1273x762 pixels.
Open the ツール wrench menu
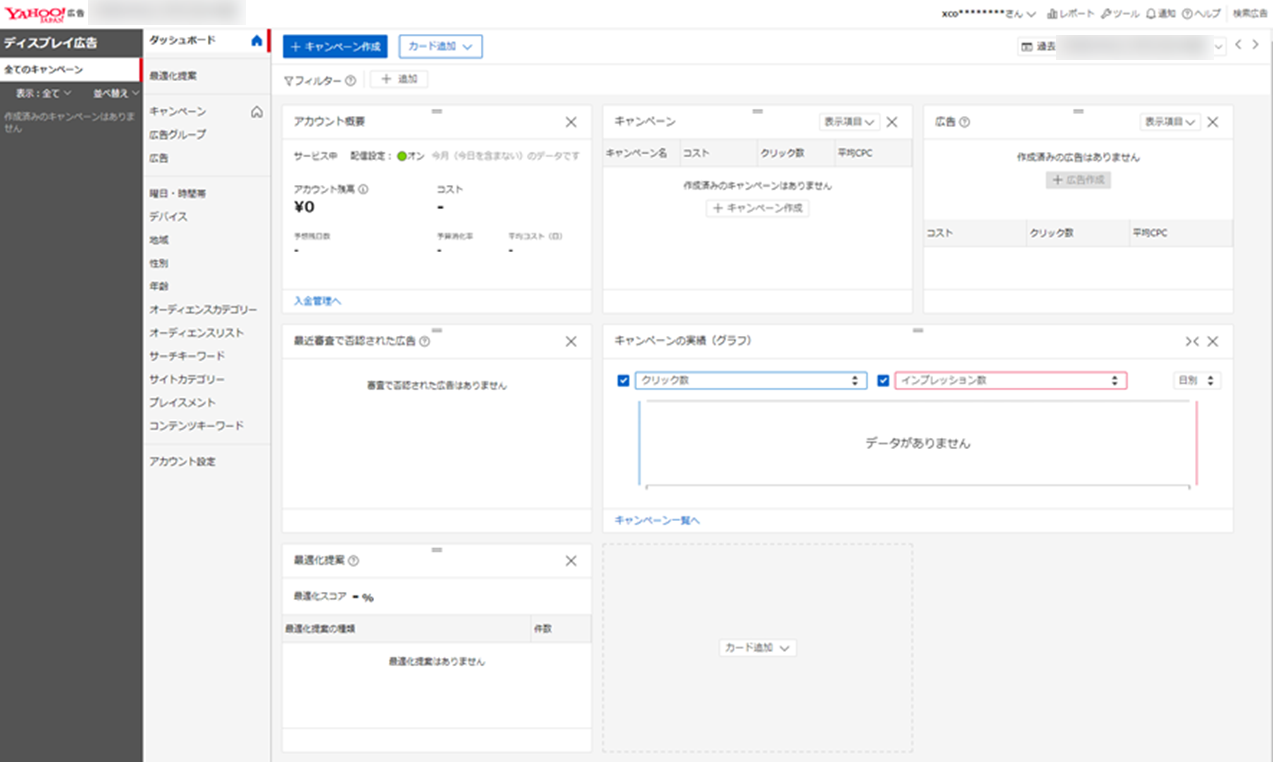click(1106, 14)
